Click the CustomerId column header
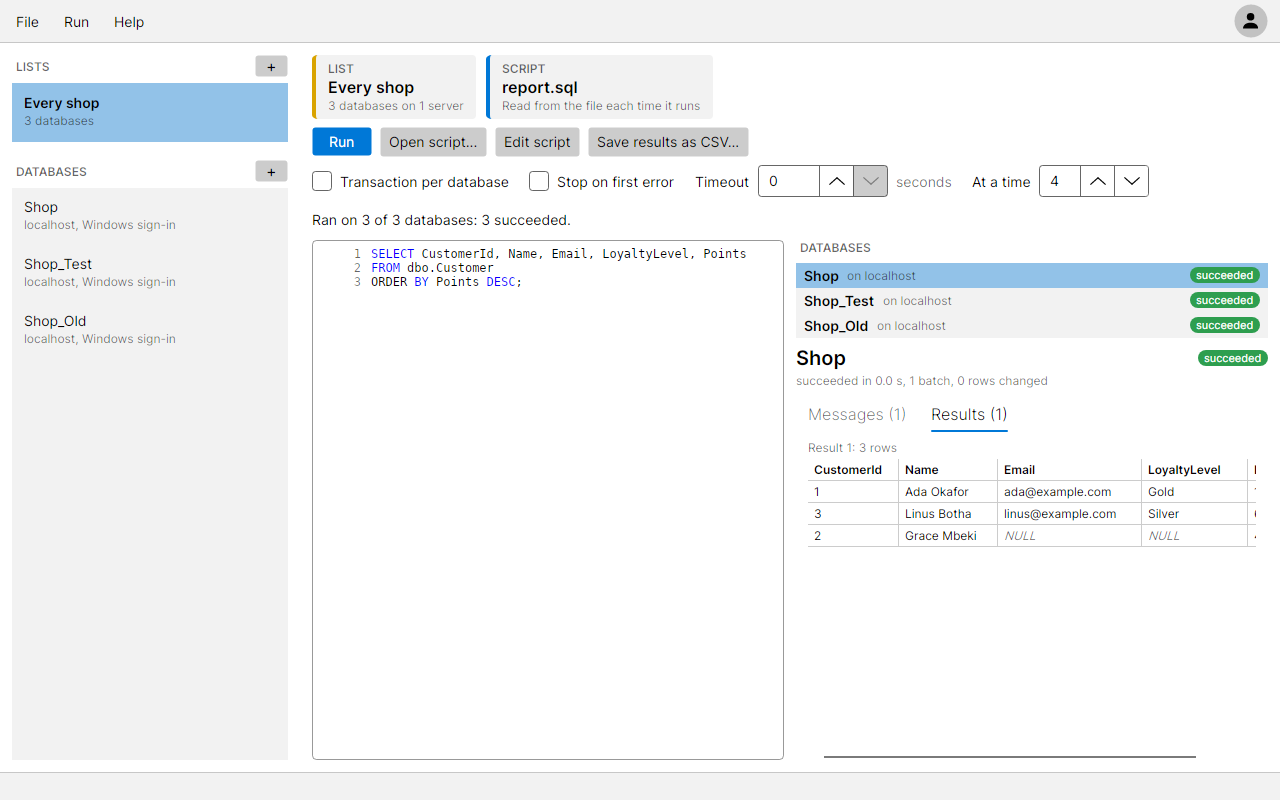The height and width of the screenshot is (800, 1280). pos(853,470)
